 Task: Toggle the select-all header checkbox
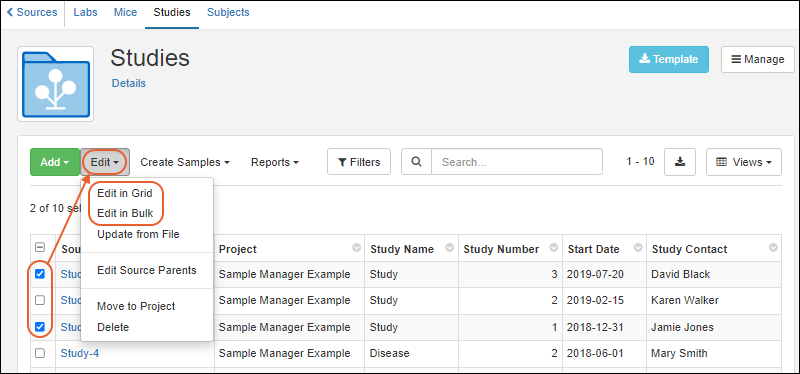click(40, 247)
